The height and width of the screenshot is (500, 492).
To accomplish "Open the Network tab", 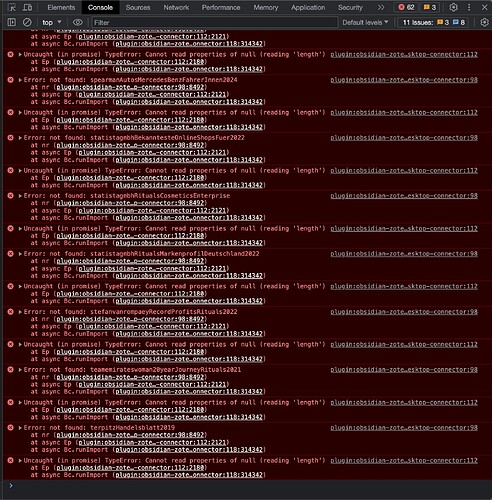I will click(x=176, y=7).
